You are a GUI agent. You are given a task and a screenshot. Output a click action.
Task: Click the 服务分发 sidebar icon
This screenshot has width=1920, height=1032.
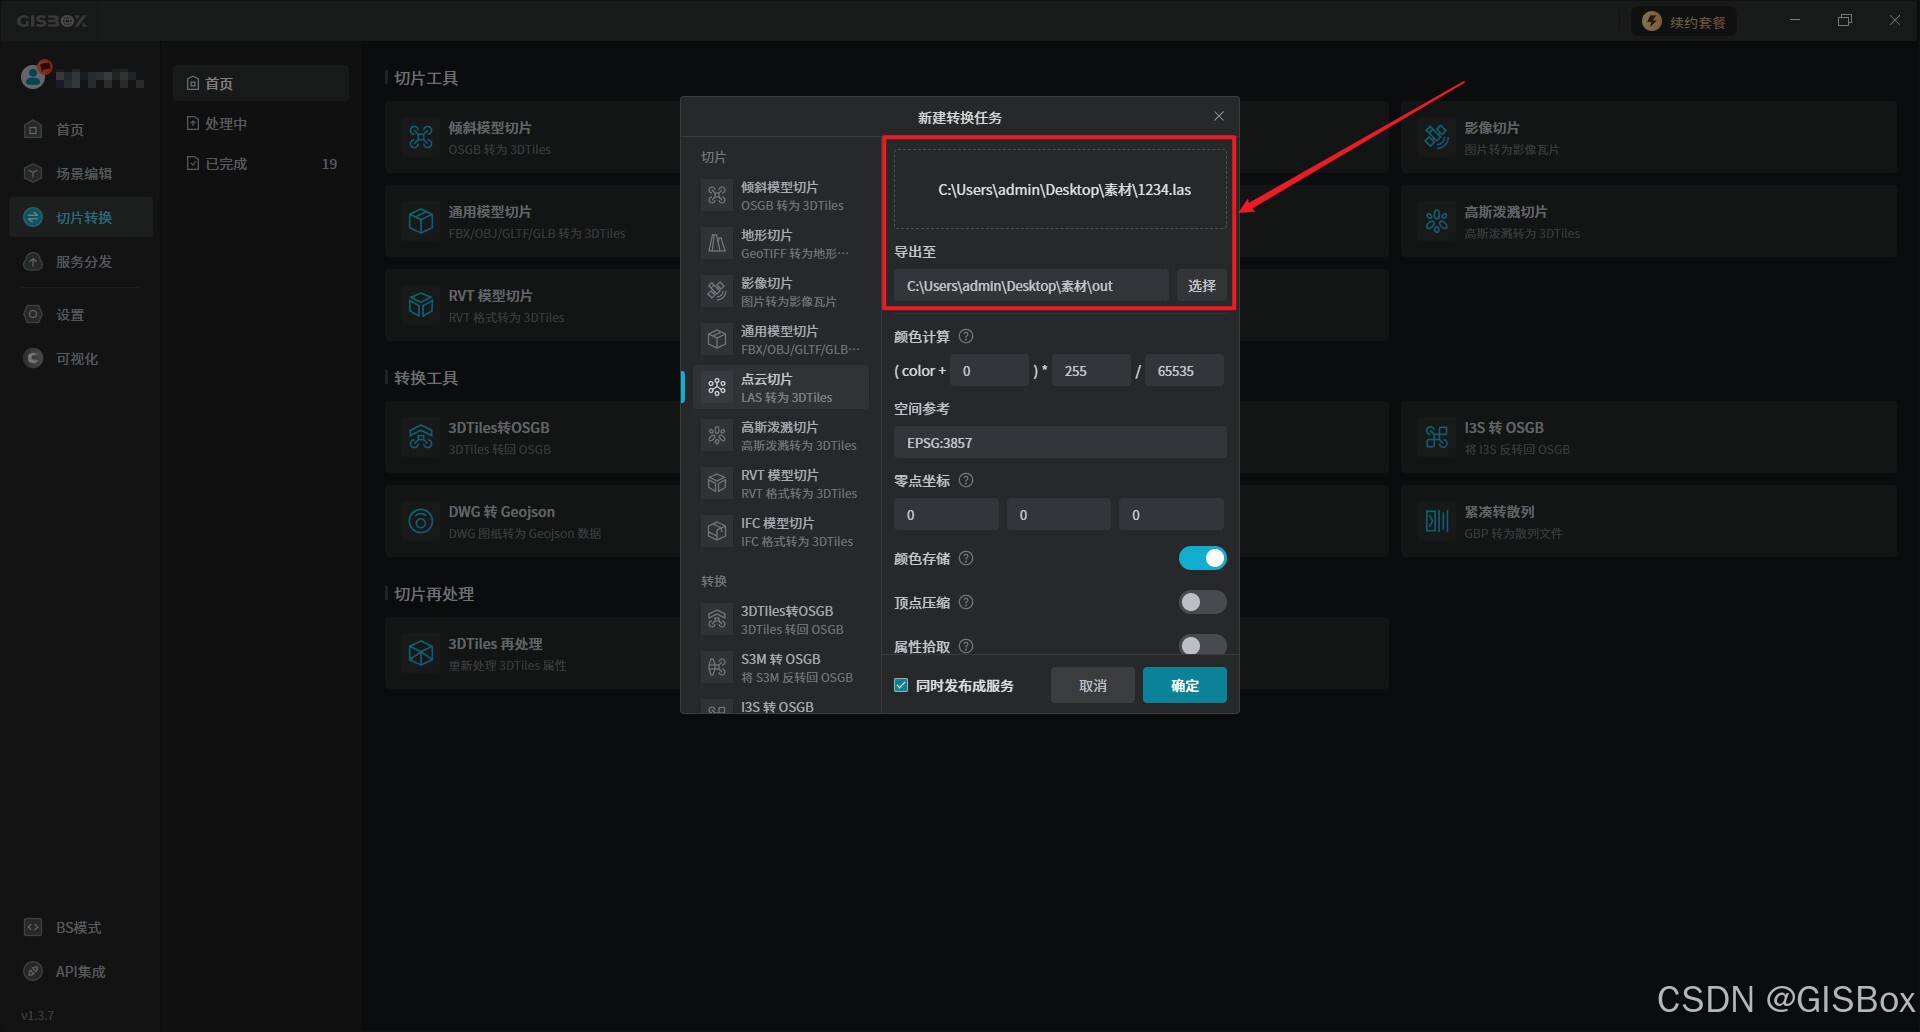(x=33, y=261)
